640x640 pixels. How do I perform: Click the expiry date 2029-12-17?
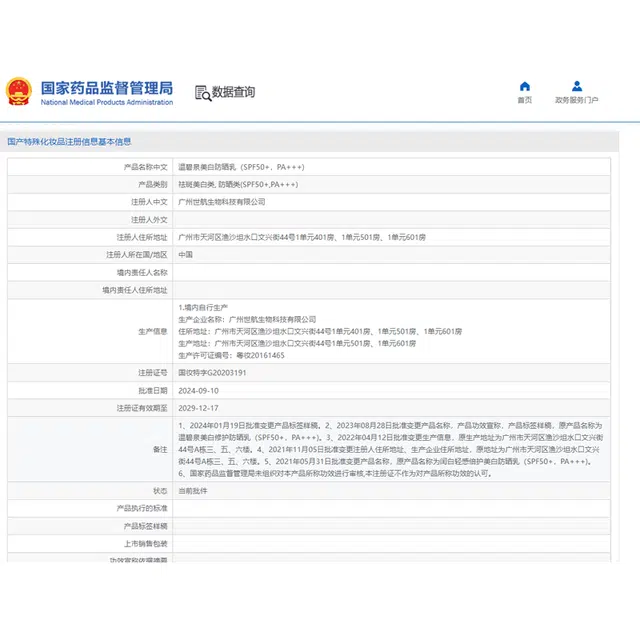pos(197,408)
